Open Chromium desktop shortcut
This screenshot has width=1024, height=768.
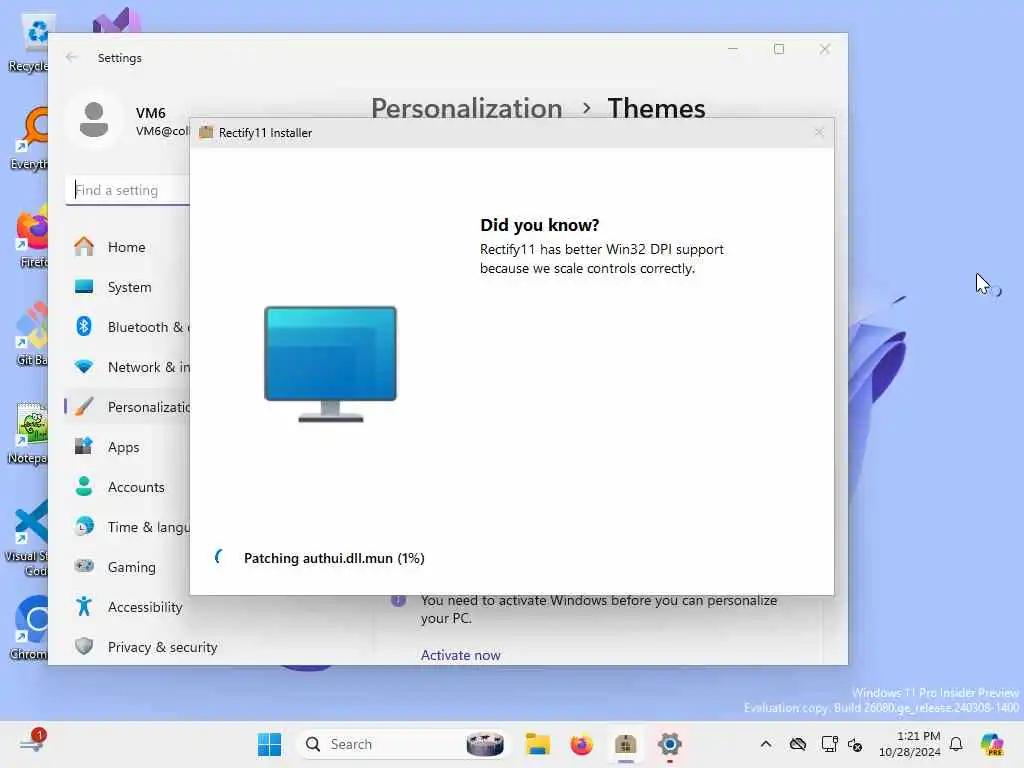coord(29,628)
